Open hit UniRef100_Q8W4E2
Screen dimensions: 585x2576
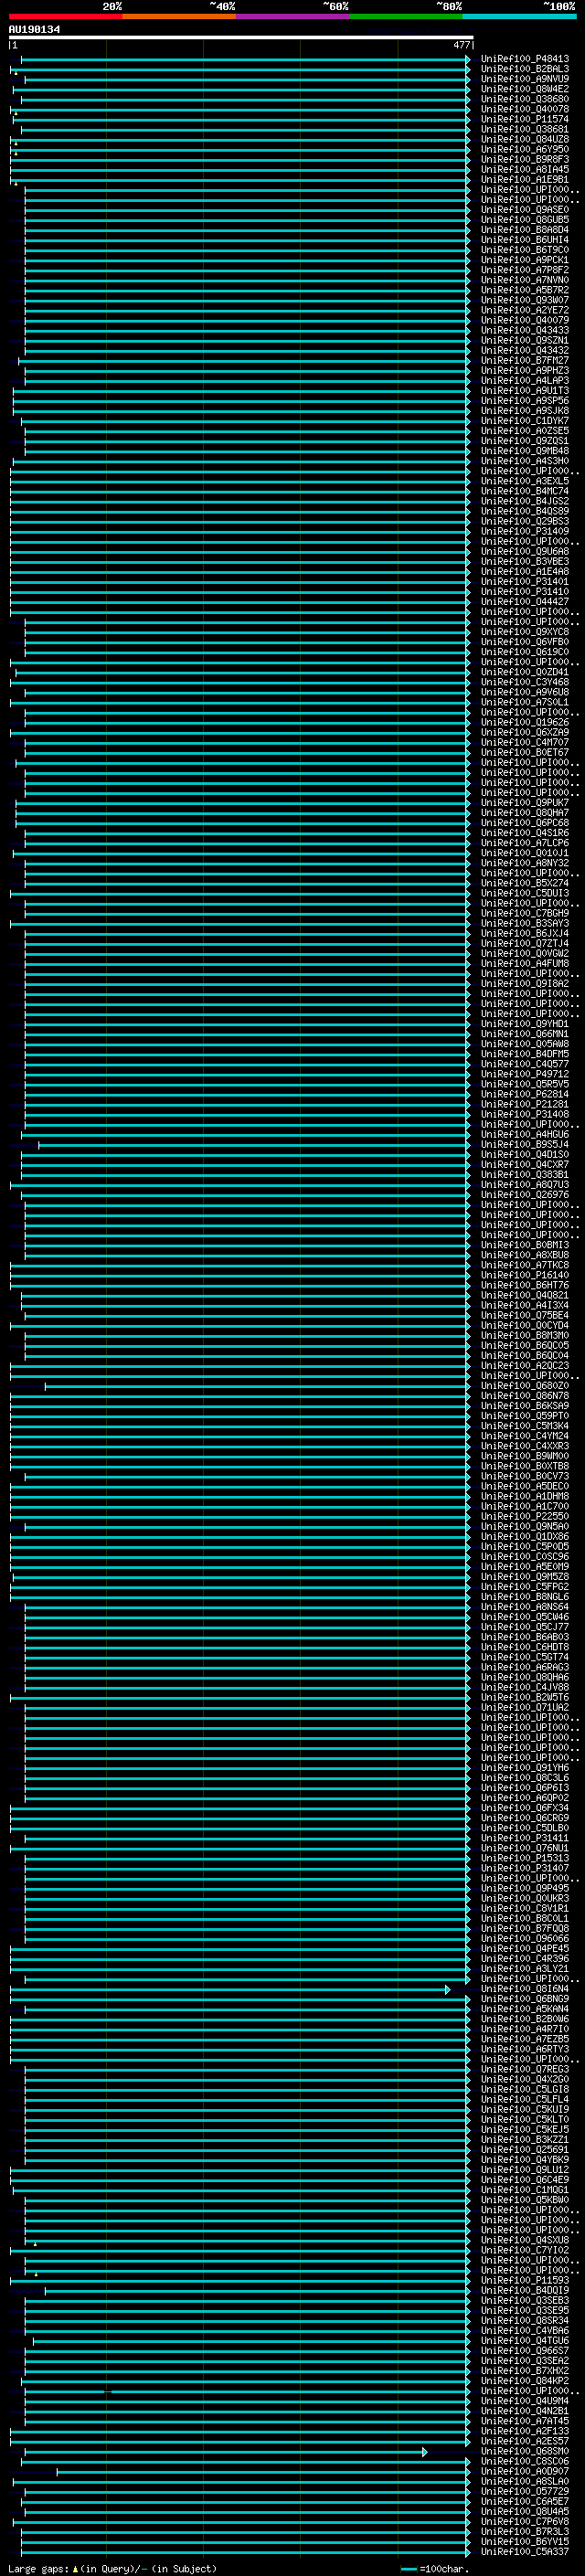(x=525, y=89)
